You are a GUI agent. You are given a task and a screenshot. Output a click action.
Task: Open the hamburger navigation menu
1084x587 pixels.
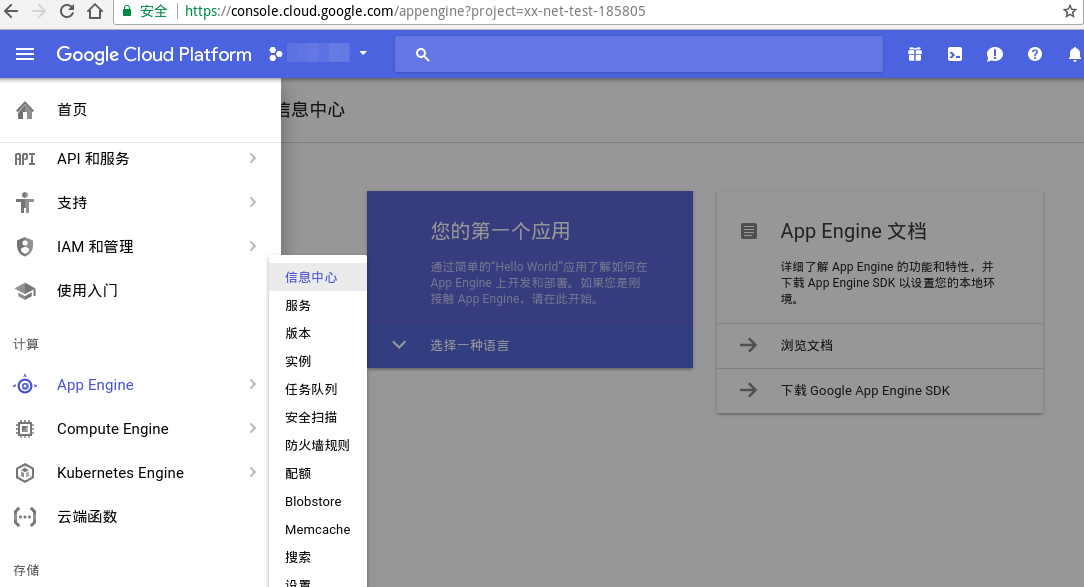[25, 54]
